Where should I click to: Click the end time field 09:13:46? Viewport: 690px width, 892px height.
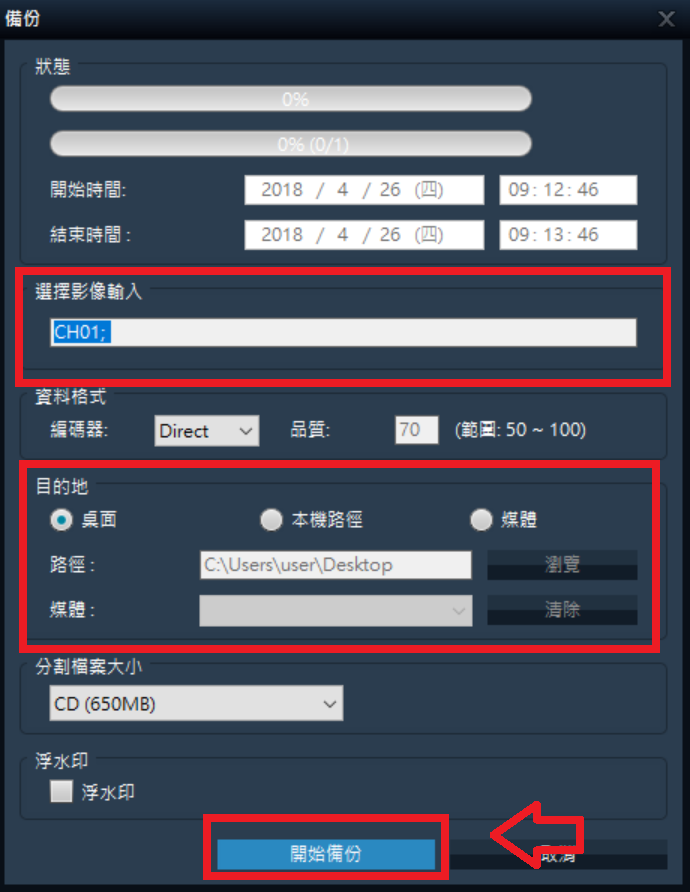[x=568, y=234]
